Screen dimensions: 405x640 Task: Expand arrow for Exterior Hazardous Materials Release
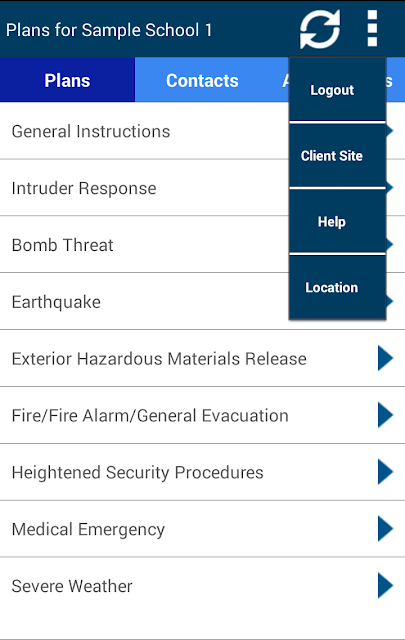click(x=385, y=358)
